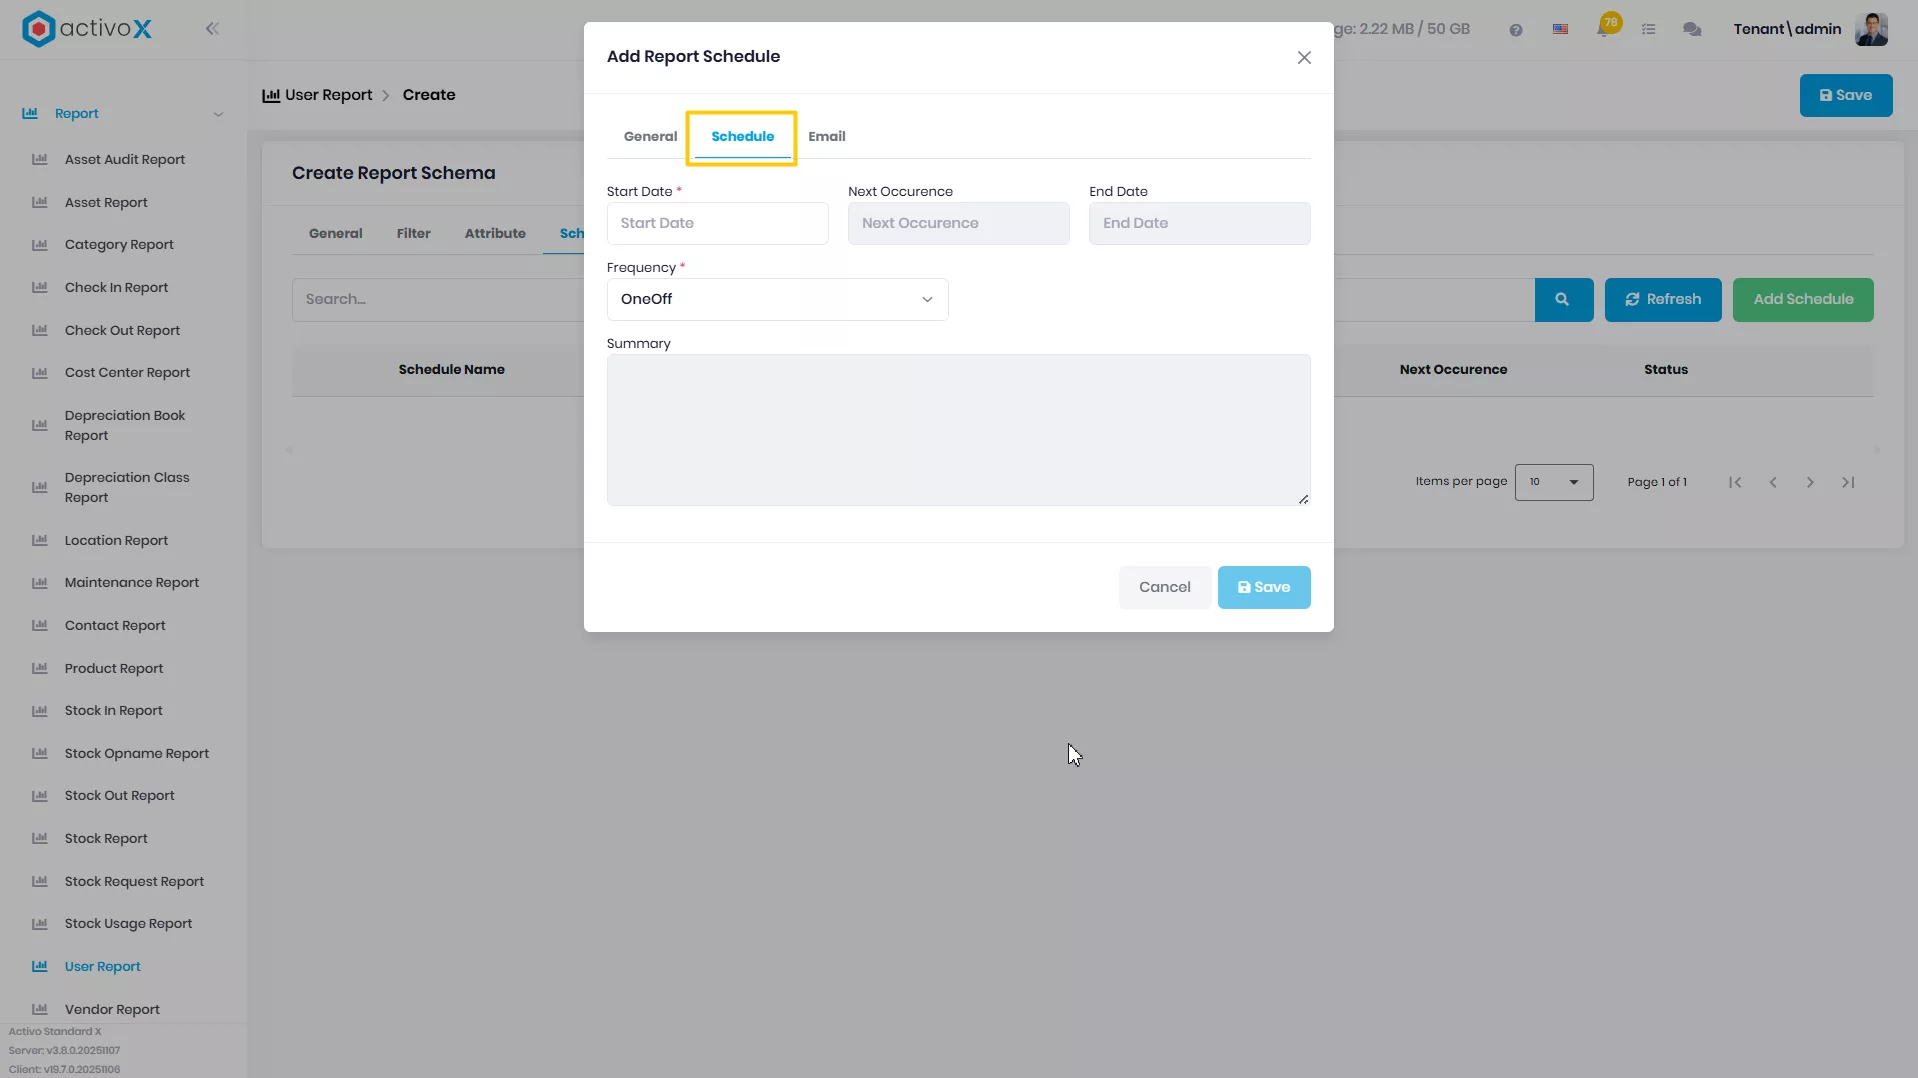Click Status column header
This screenshot has height=1078, width=1918.
1665,370
